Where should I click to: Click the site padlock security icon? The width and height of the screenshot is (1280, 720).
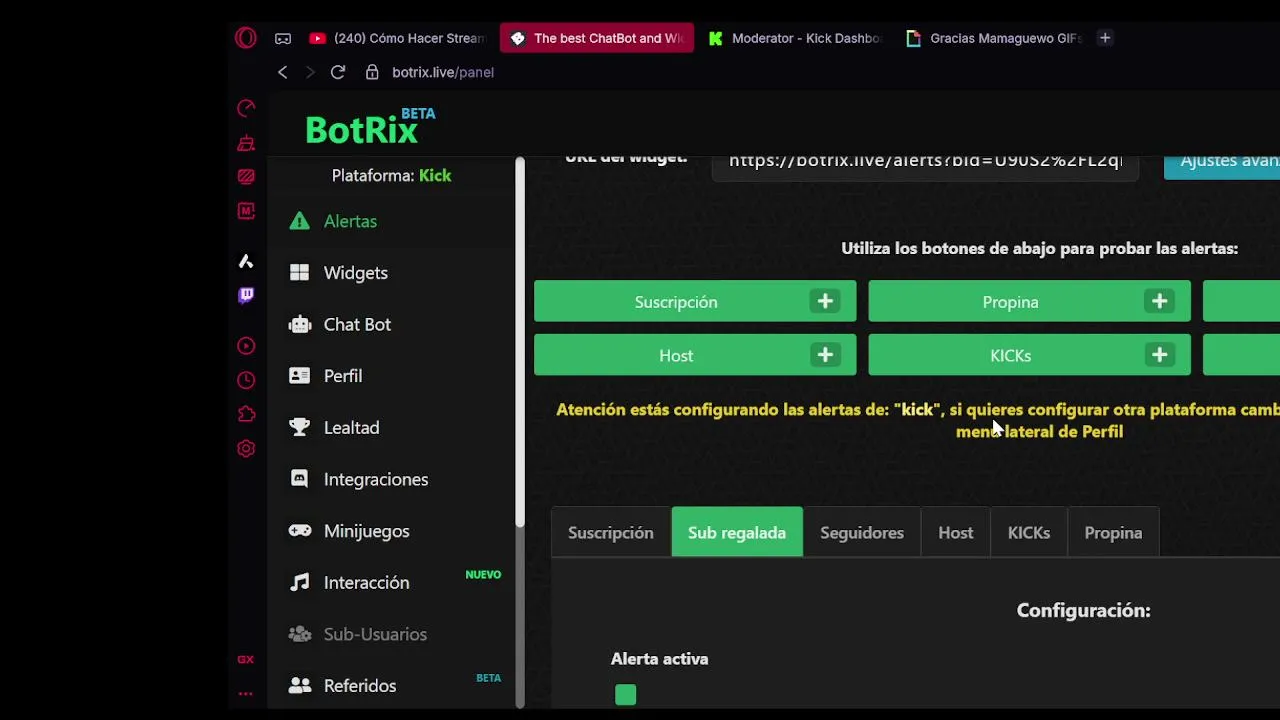coord(372,72)
